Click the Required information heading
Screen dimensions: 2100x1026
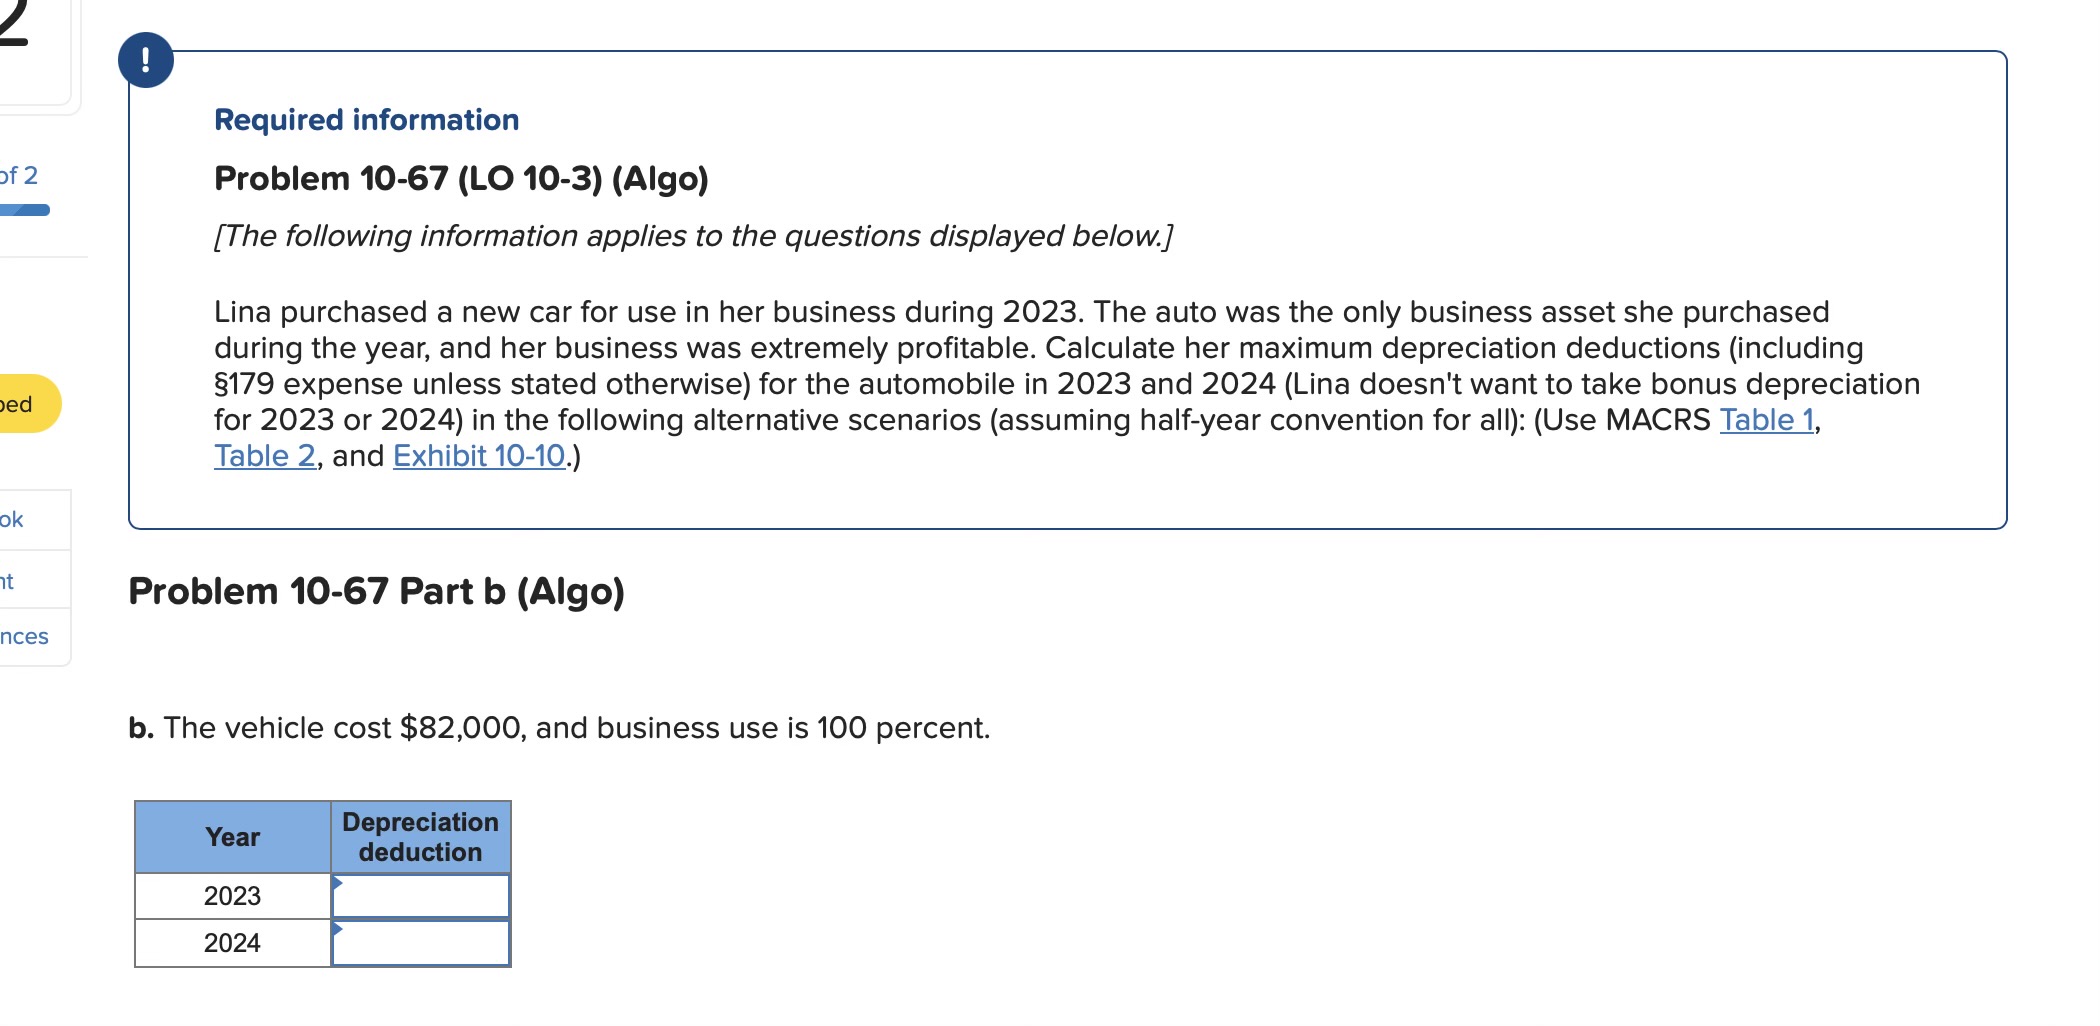point(365,119)
